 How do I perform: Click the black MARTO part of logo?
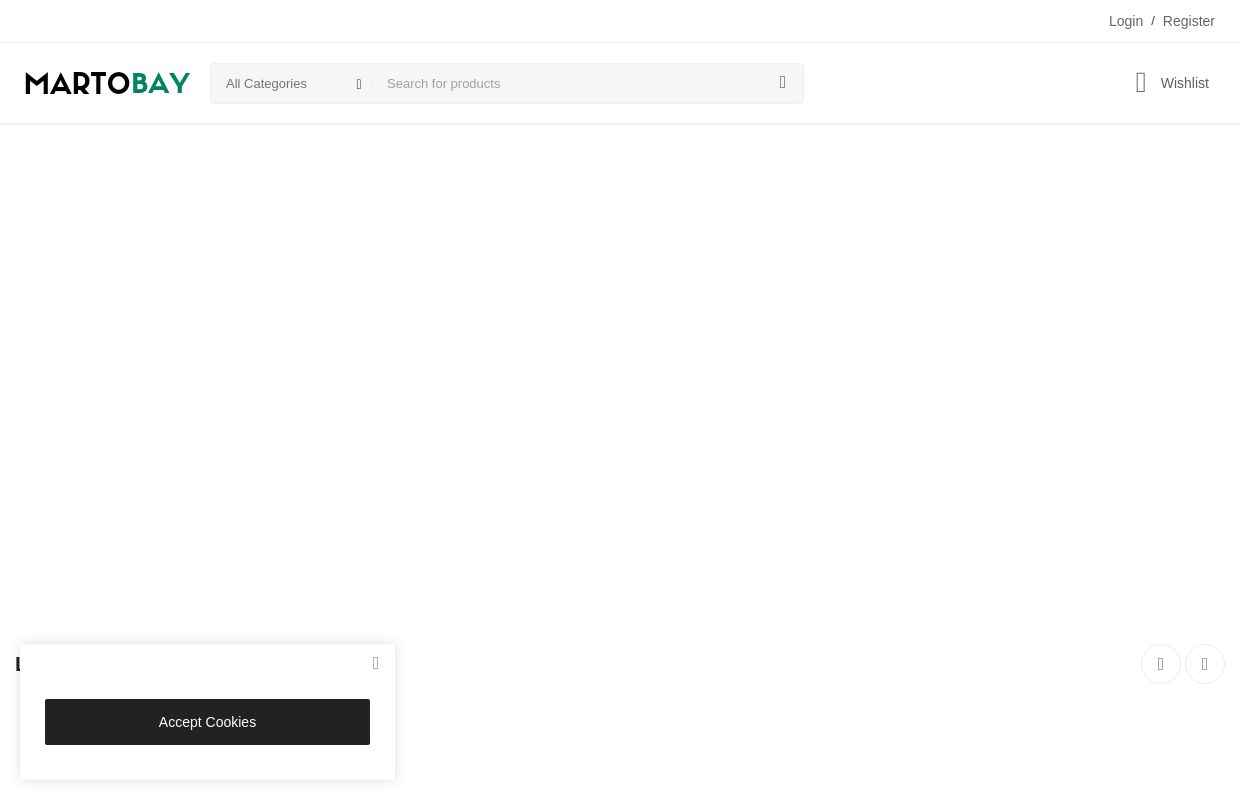pyautogui.click(x=77, y=83)
